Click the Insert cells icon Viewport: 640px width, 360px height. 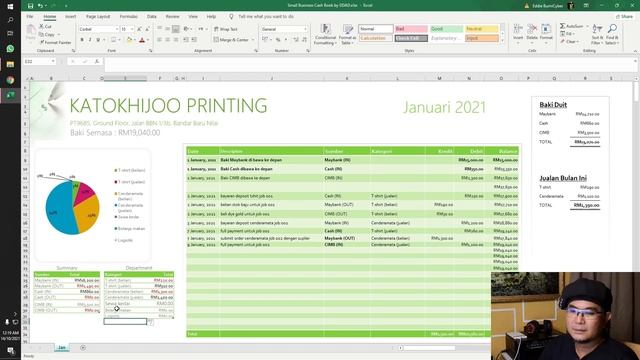click(518, 29)
